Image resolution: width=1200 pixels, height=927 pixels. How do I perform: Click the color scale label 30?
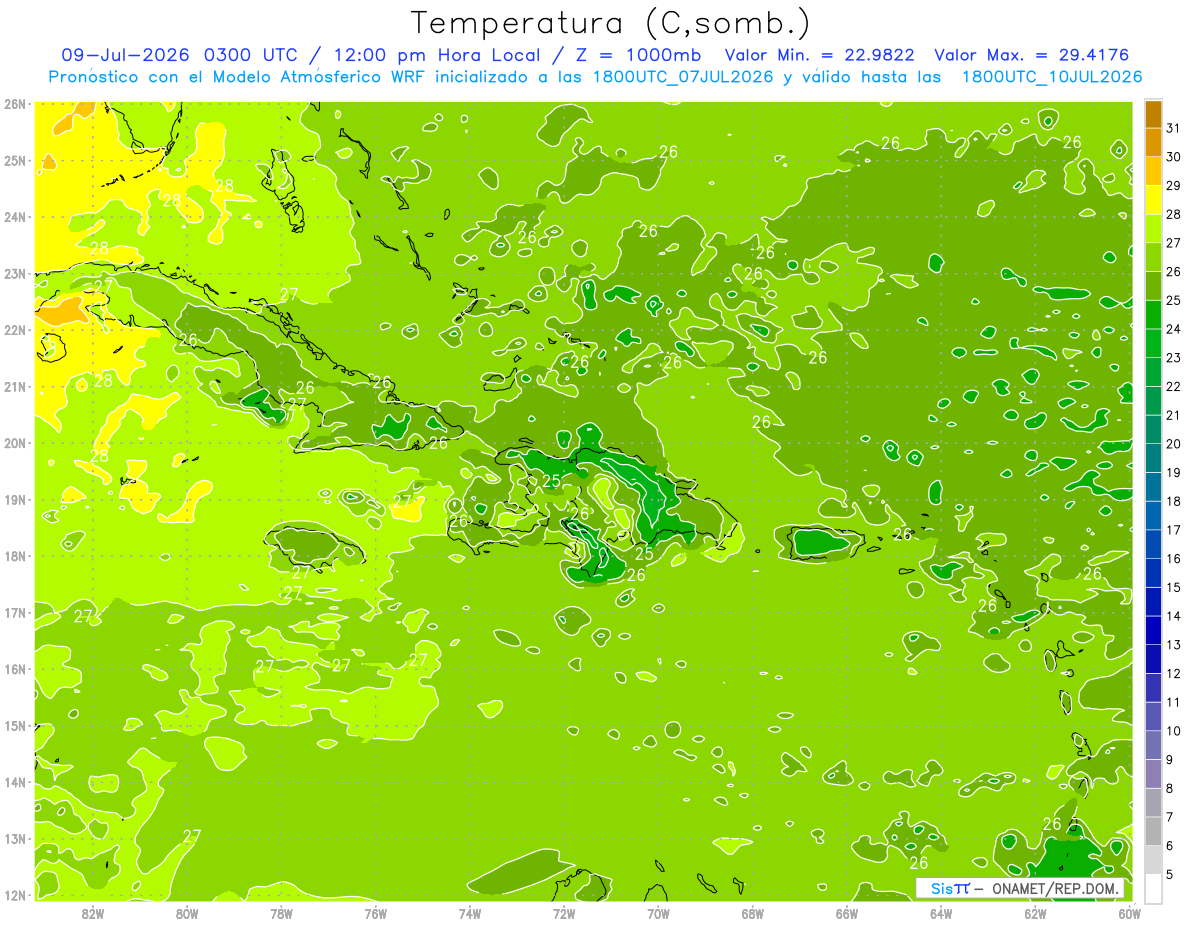pos(1174,157)
